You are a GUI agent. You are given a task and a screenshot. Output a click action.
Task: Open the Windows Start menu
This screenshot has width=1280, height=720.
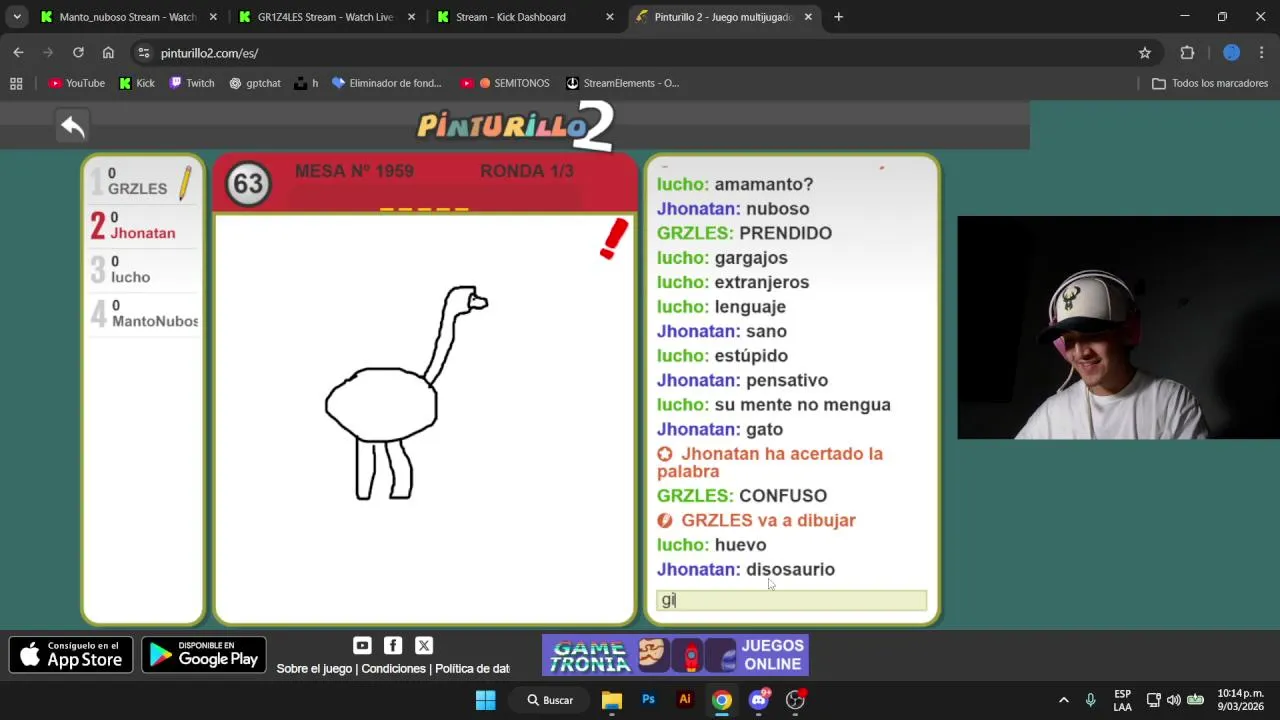click(485, 700)
